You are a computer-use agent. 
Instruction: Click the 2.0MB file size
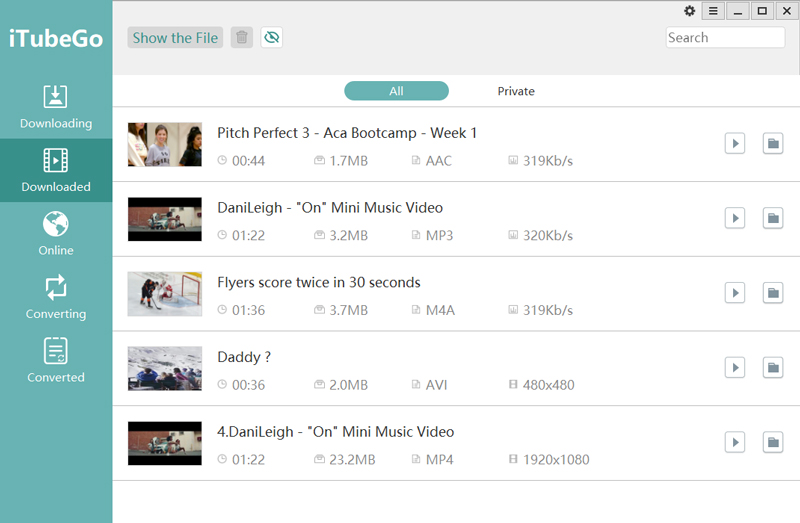pyautogui.click(x=348, y=385)
